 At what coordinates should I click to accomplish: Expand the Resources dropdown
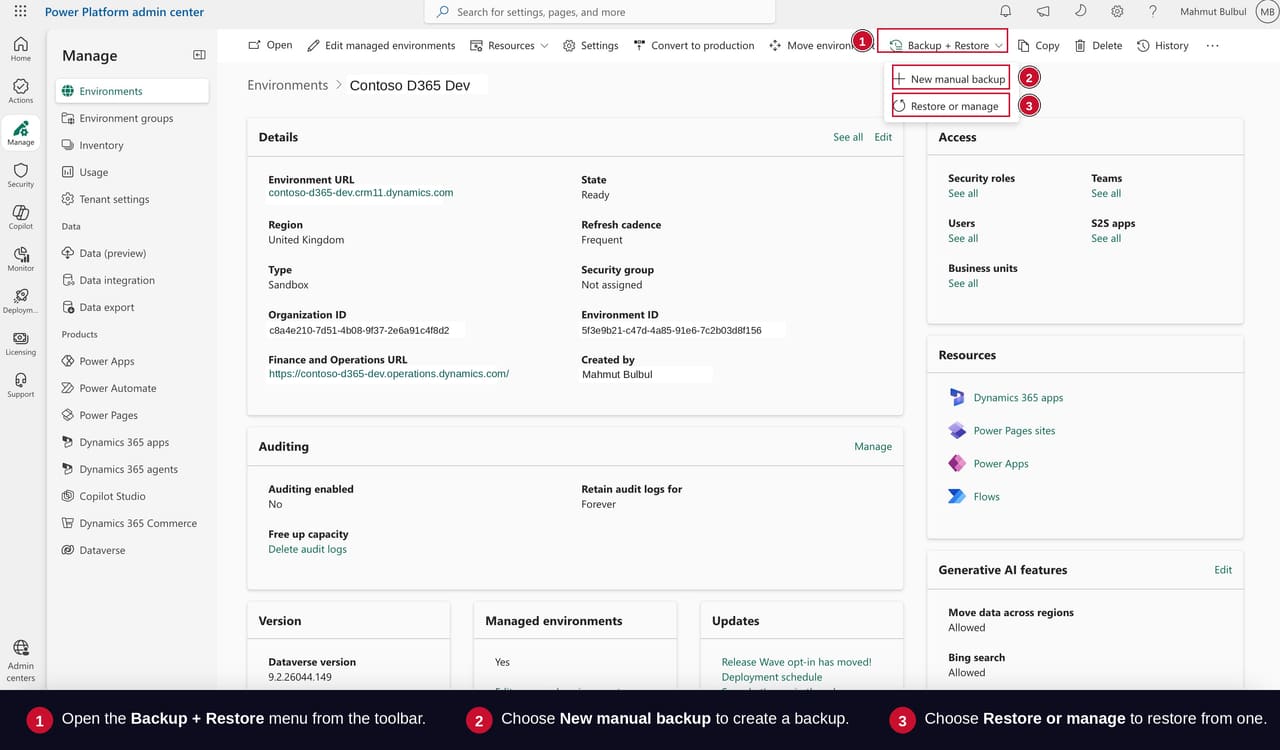(509, 45)
